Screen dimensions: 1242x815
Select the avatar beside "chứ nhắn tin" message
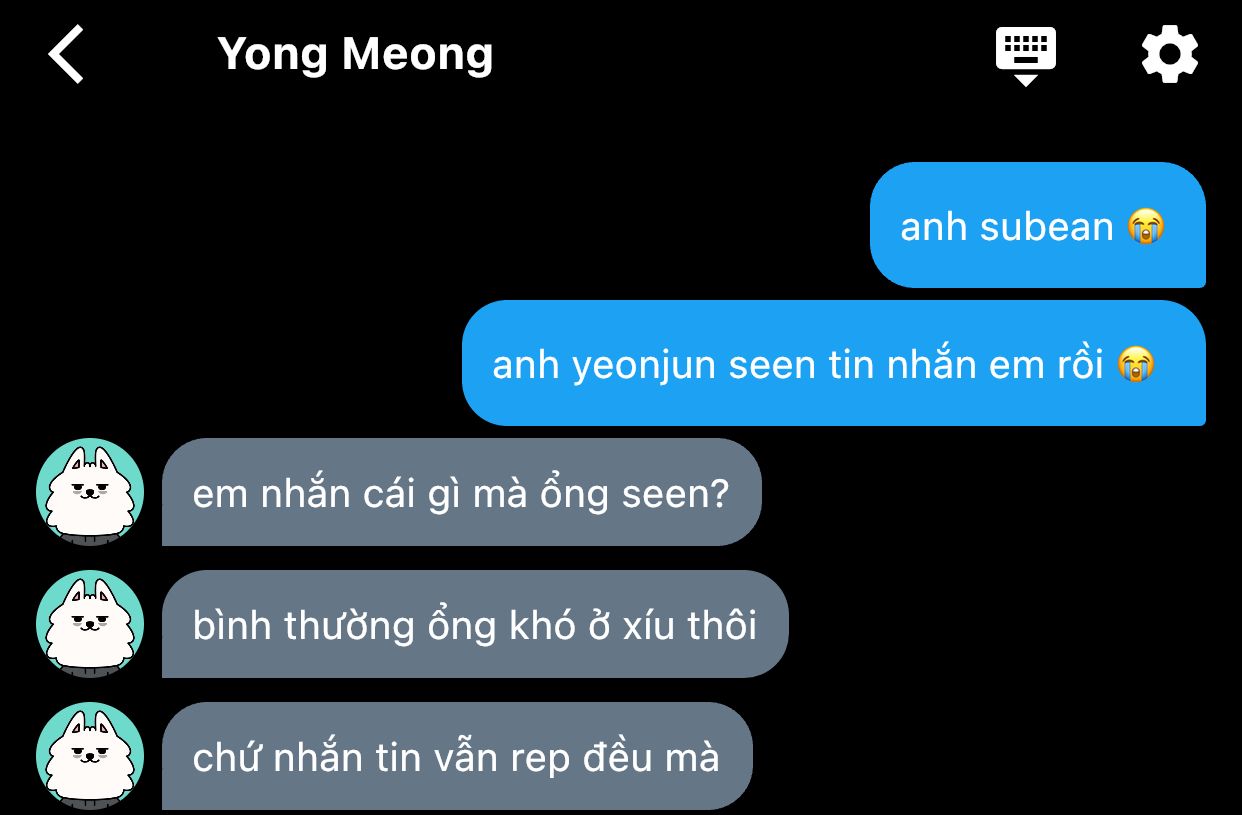[x=90, y=756]
